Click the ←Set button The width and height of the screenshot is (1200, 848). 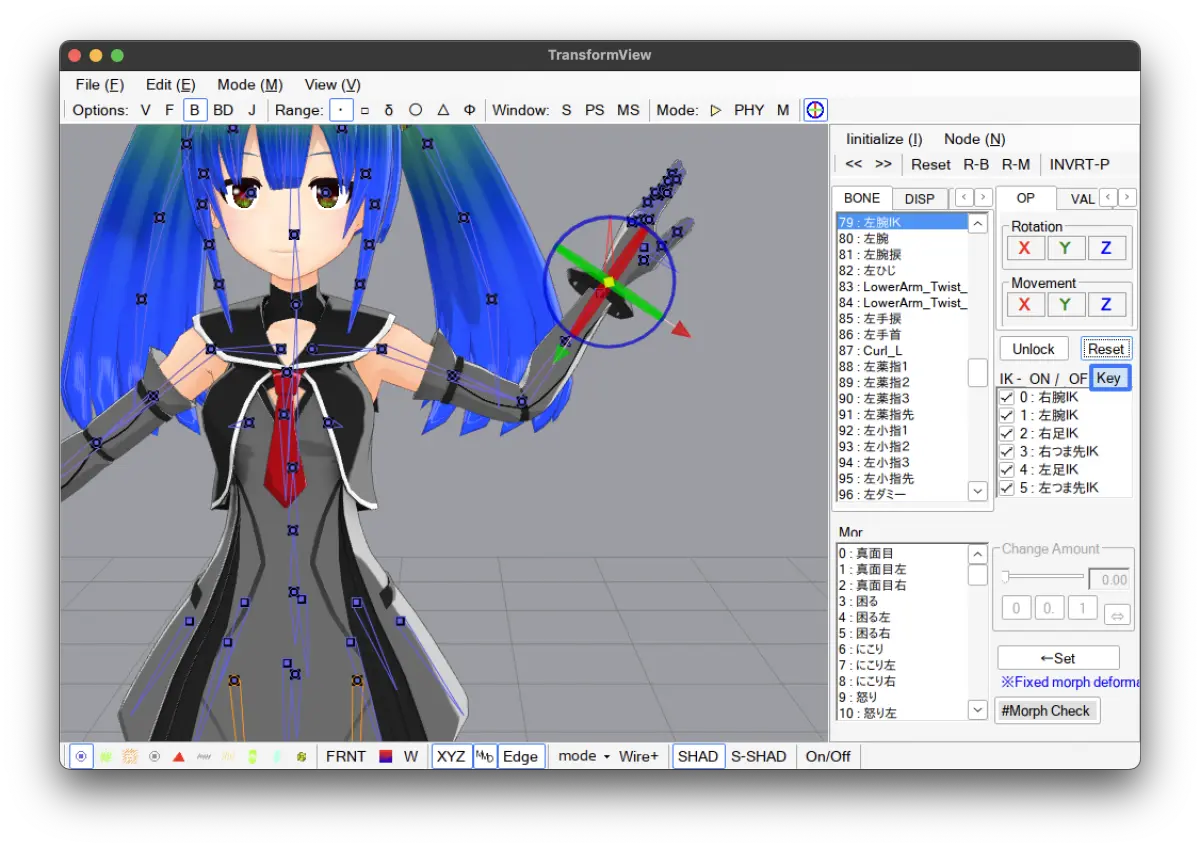(1058, 658)
